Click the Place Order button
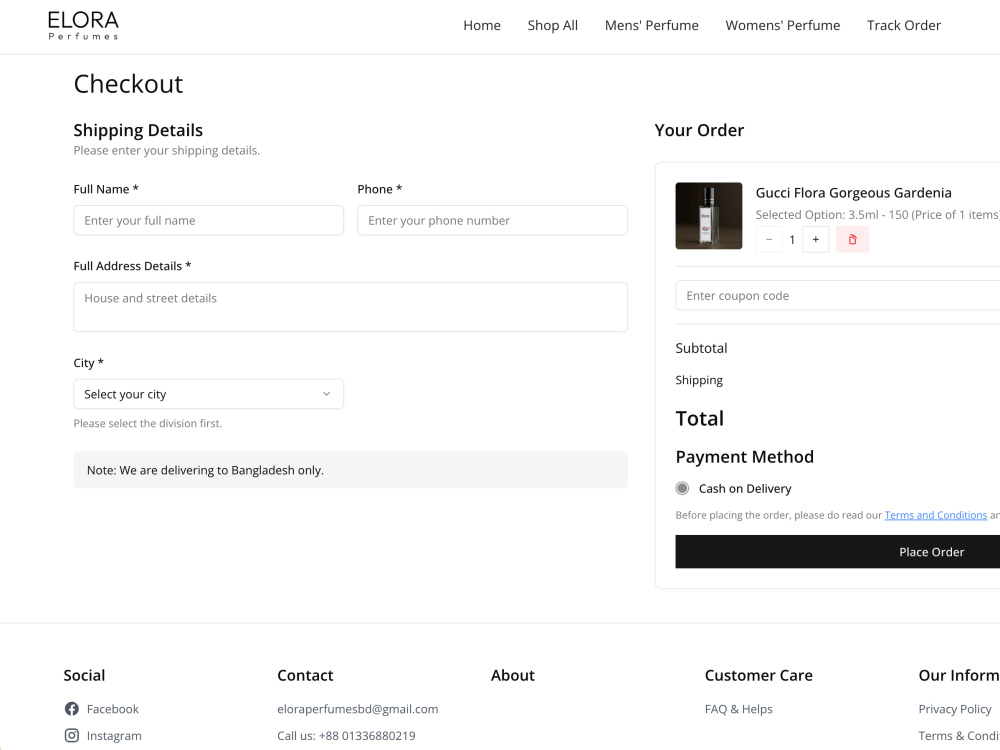 pyautogui.click(x=838, y=552)
